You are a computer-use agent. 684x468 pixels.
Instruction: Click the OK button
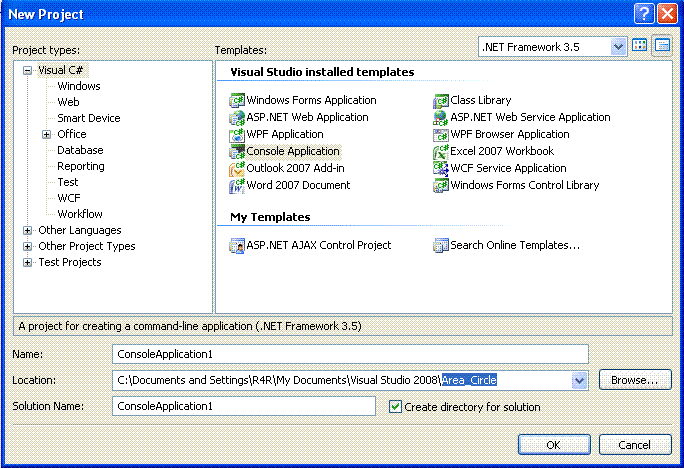coord(554,445)
